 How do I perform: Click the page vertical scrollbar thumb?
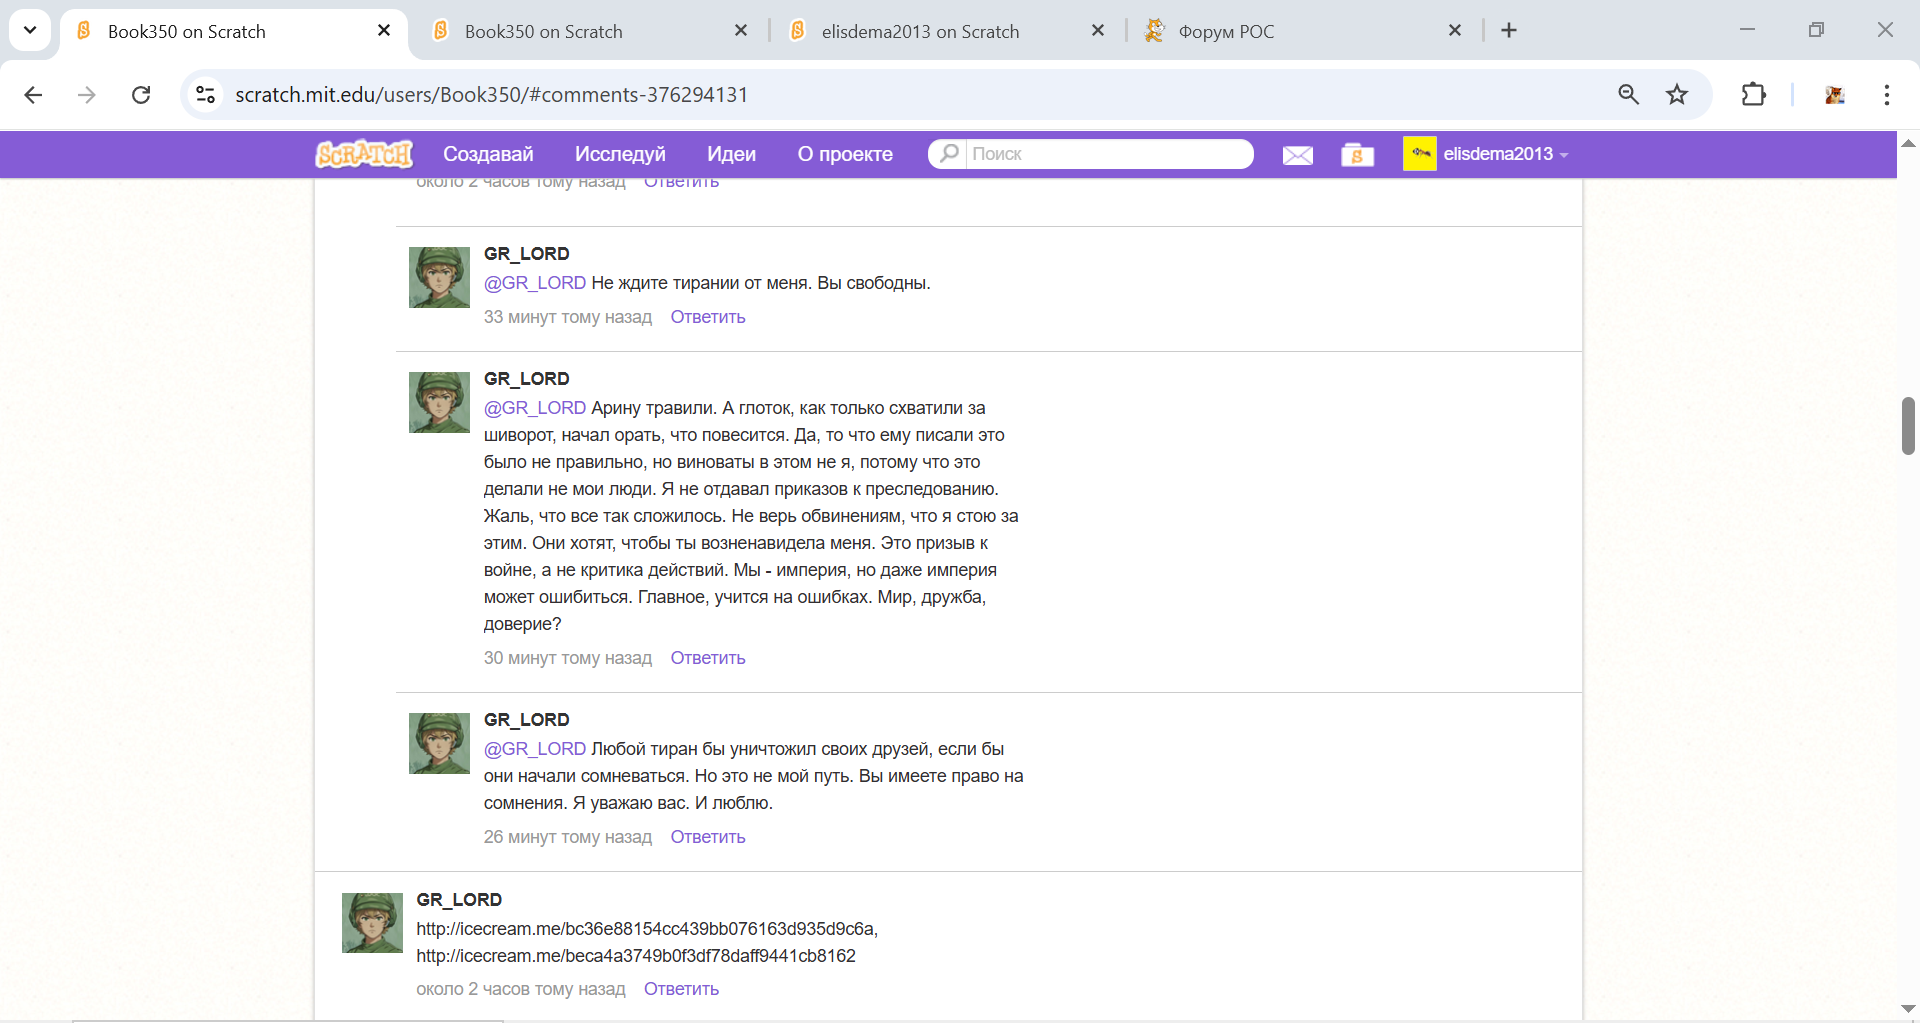(x=1907, y=426)
